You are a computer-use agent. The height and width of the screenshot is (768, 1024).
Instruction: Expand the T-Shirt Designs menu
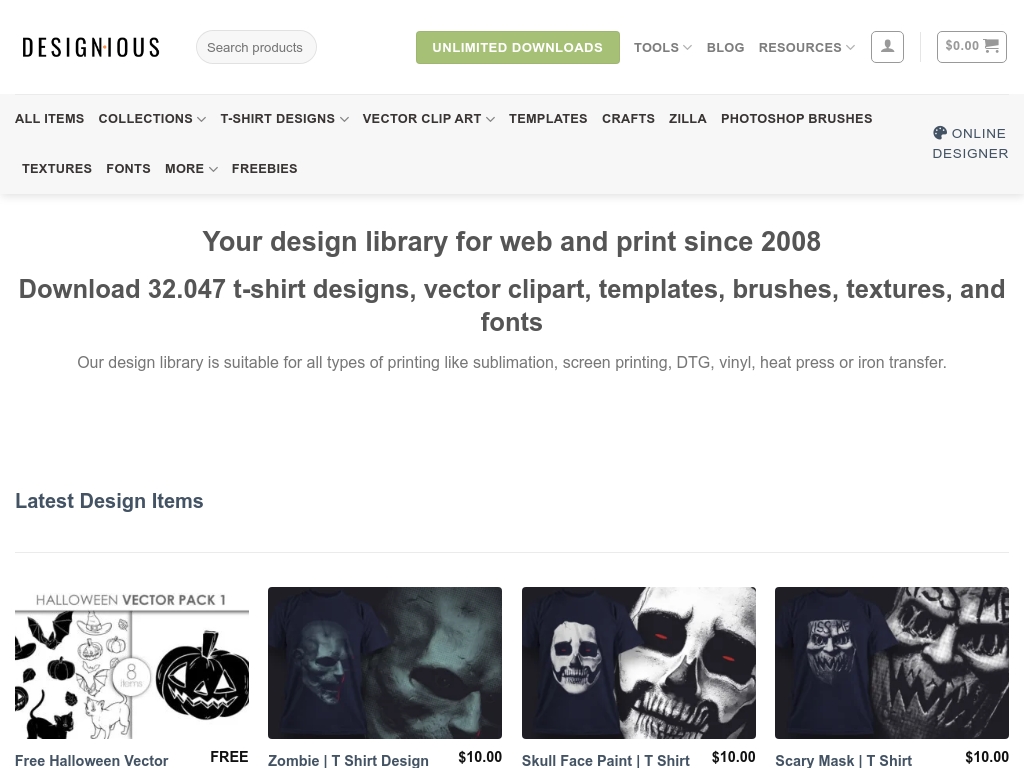tap(284, 119)
